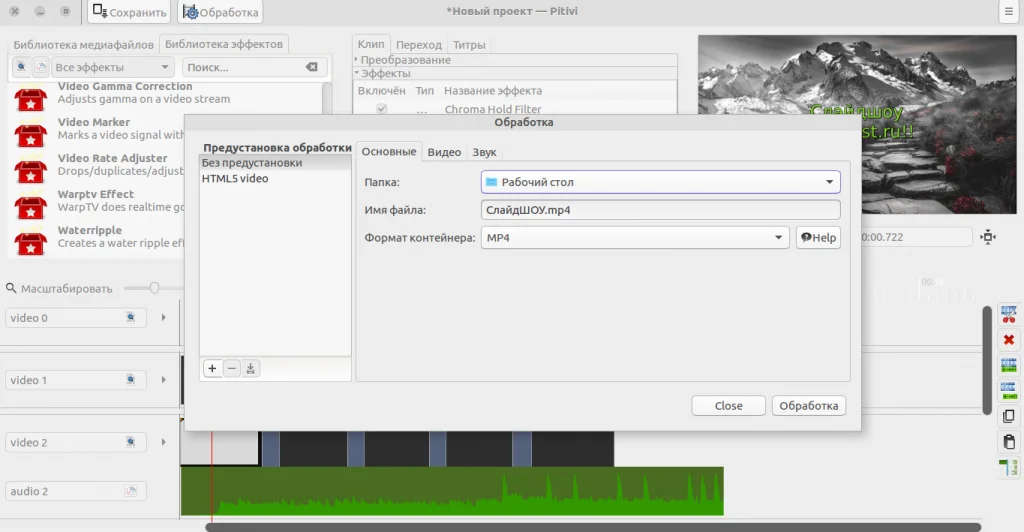Click the application hamburger menu

(x=1008, y=12)
